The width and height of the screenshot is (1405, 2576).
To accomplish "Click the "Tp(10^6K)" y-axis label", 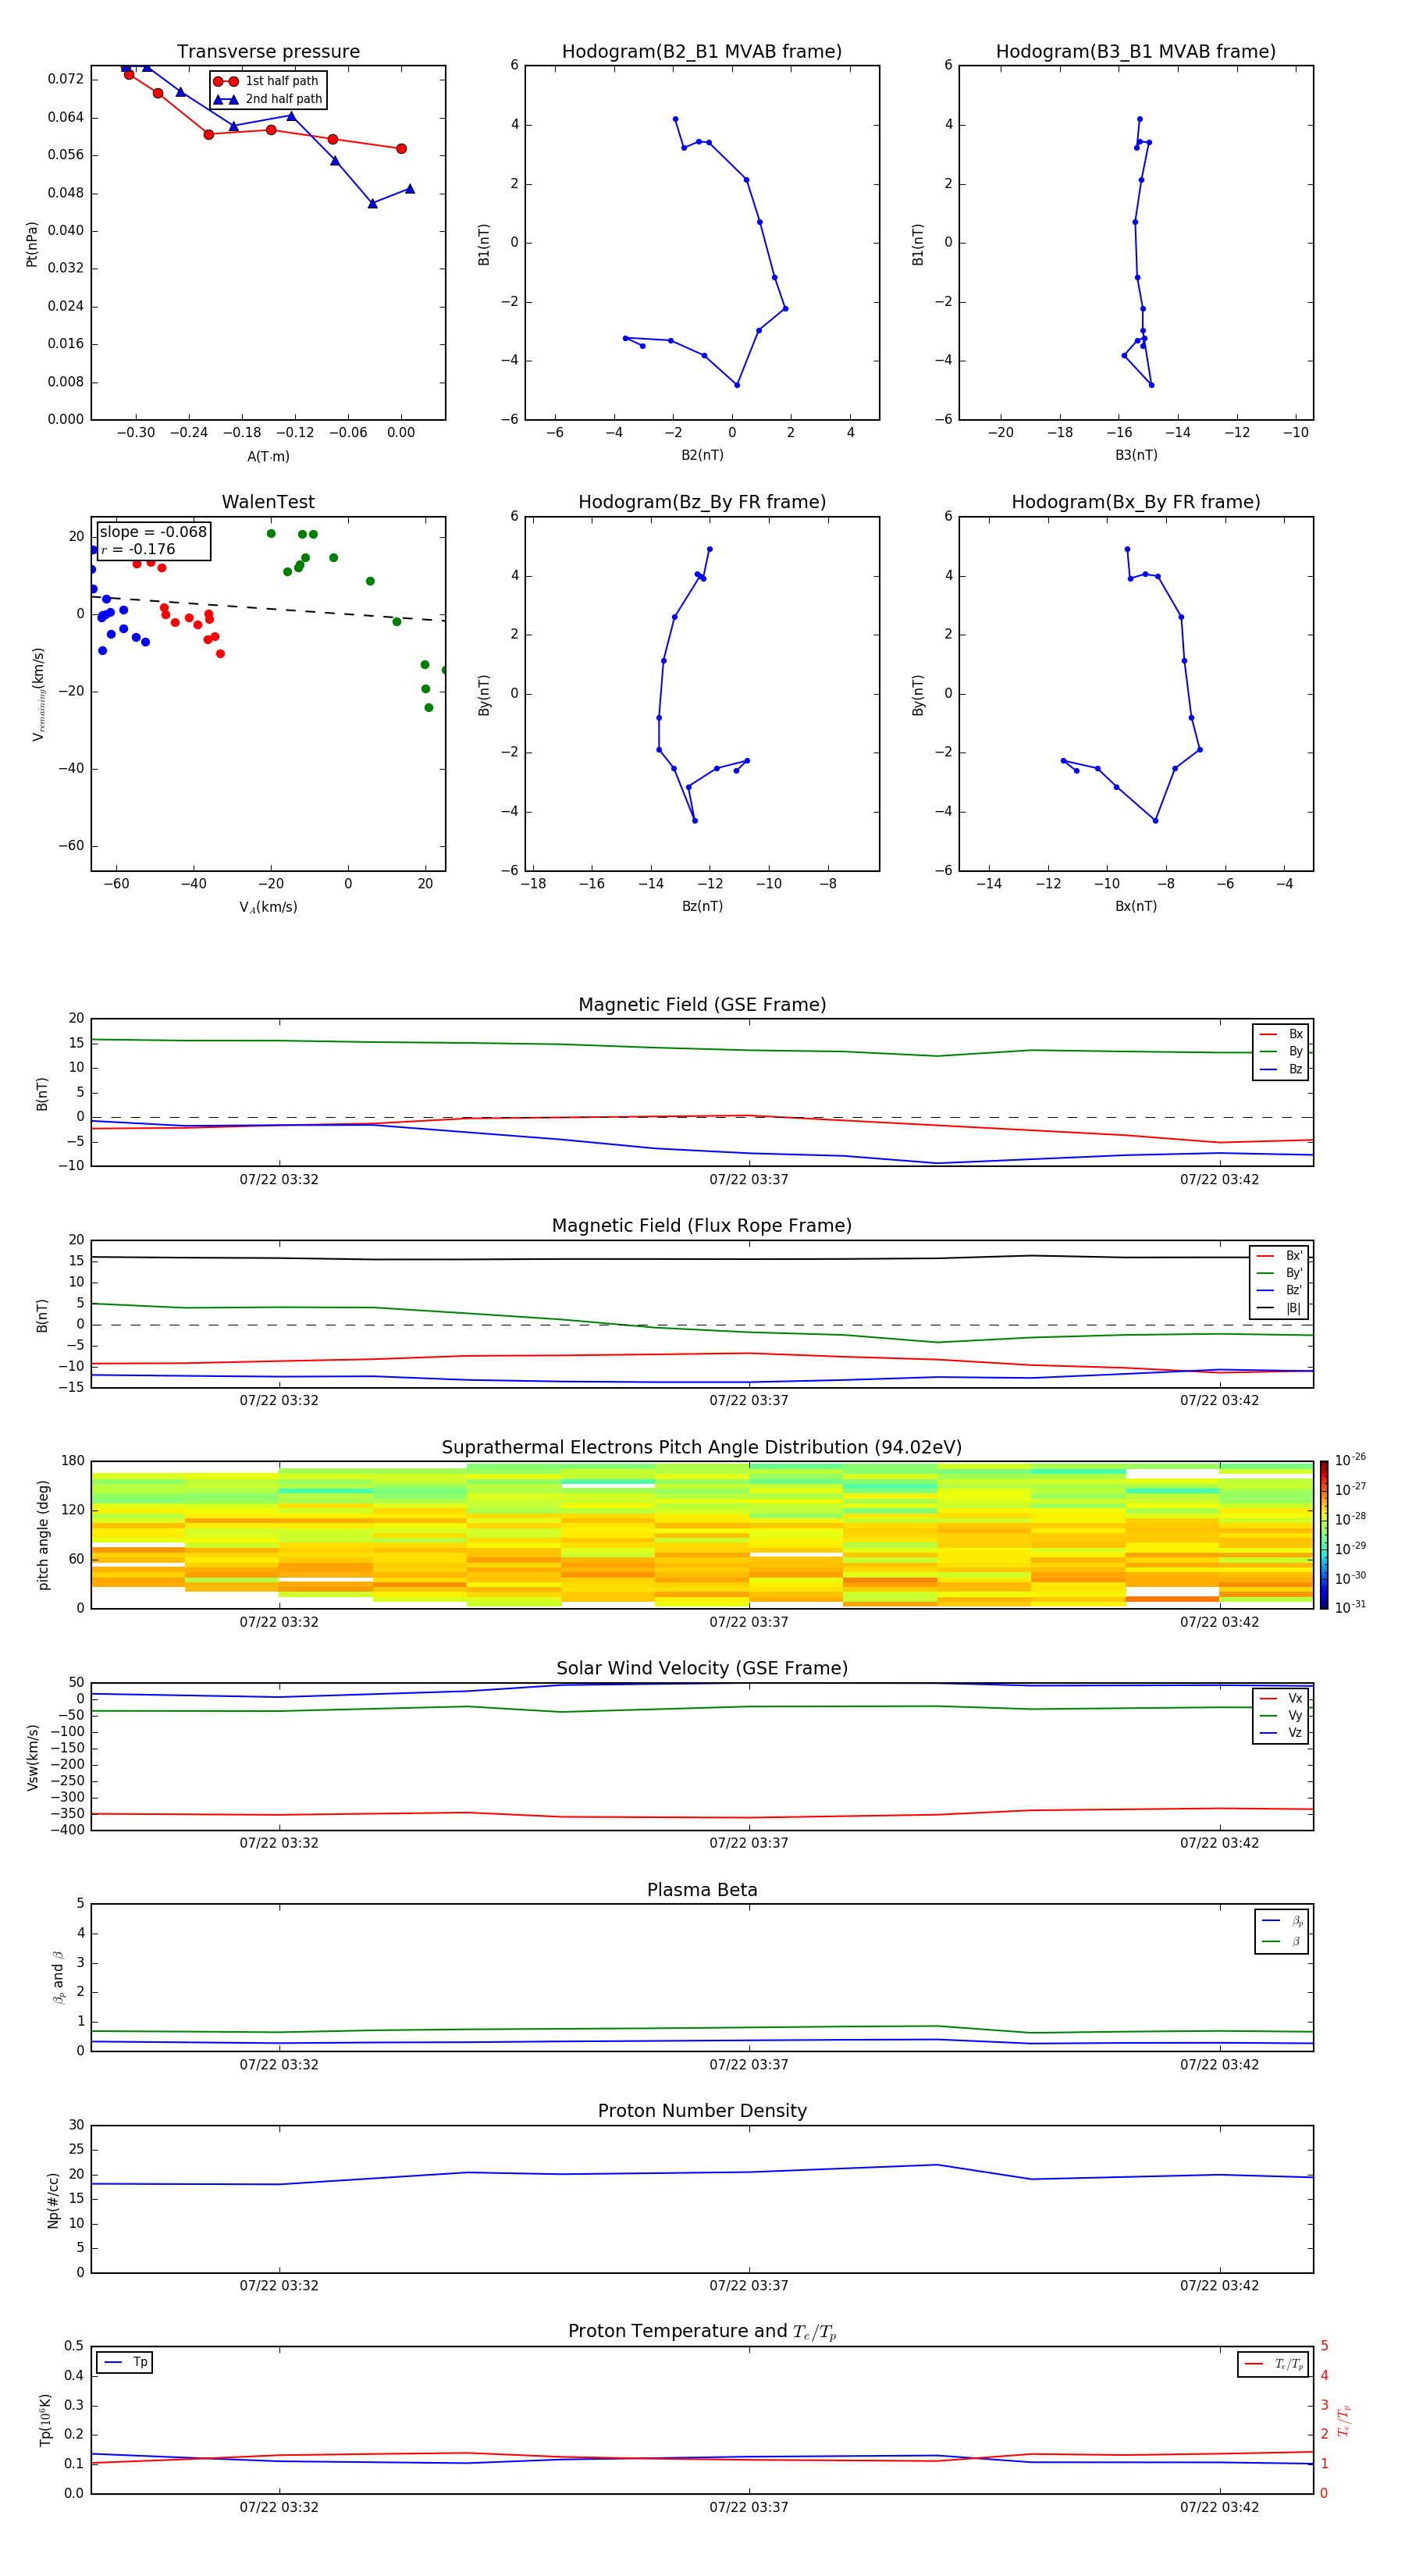I will (x=45, y=2420).
